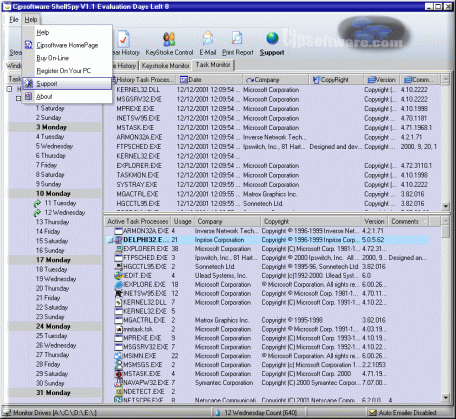Screen dimensions: 456x419
Task: Click the Monitor Drives status bar icon
Action: click(x=7, y=413)
